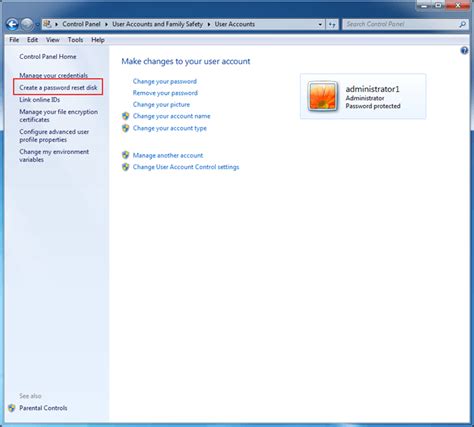Open Change User Account Control settings
Image resolution: width=474 pixels, height=427 pixels.
click(x=186, y=167)
